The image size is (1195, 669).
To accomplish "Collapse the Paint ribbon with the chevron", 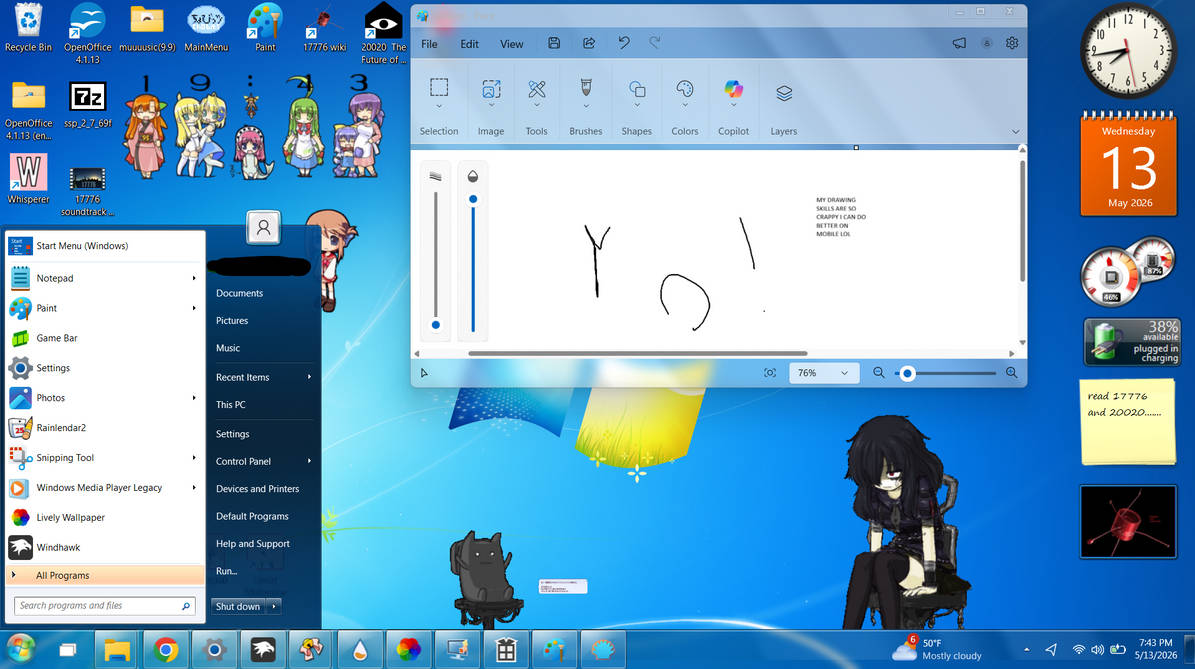I will click(1015, 132).
